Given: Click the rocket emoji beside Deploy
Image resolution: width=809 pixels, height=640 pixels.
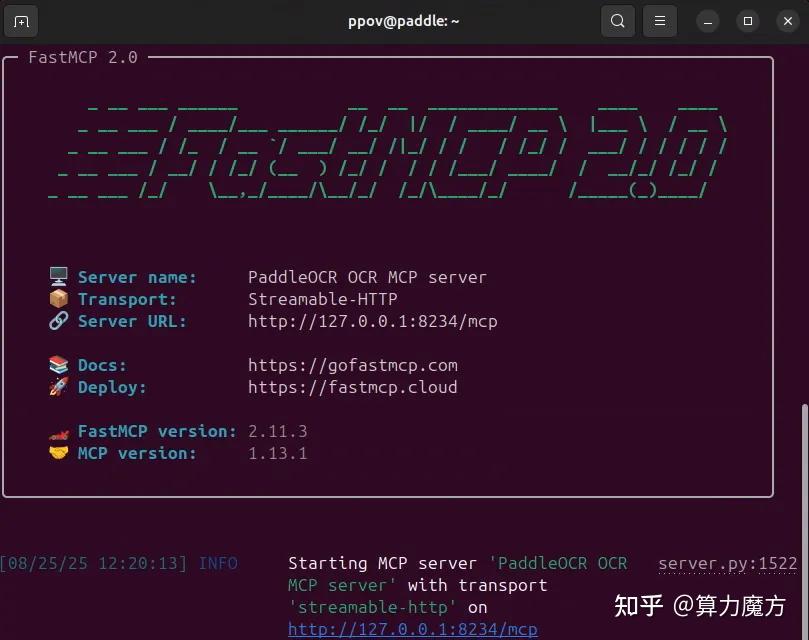Looking at the screenshot, I should coord(58,387).
